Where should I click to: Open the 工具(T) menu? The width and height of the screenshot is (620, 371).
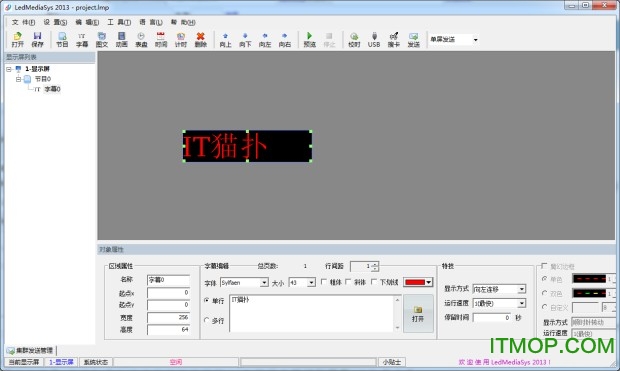119,22
